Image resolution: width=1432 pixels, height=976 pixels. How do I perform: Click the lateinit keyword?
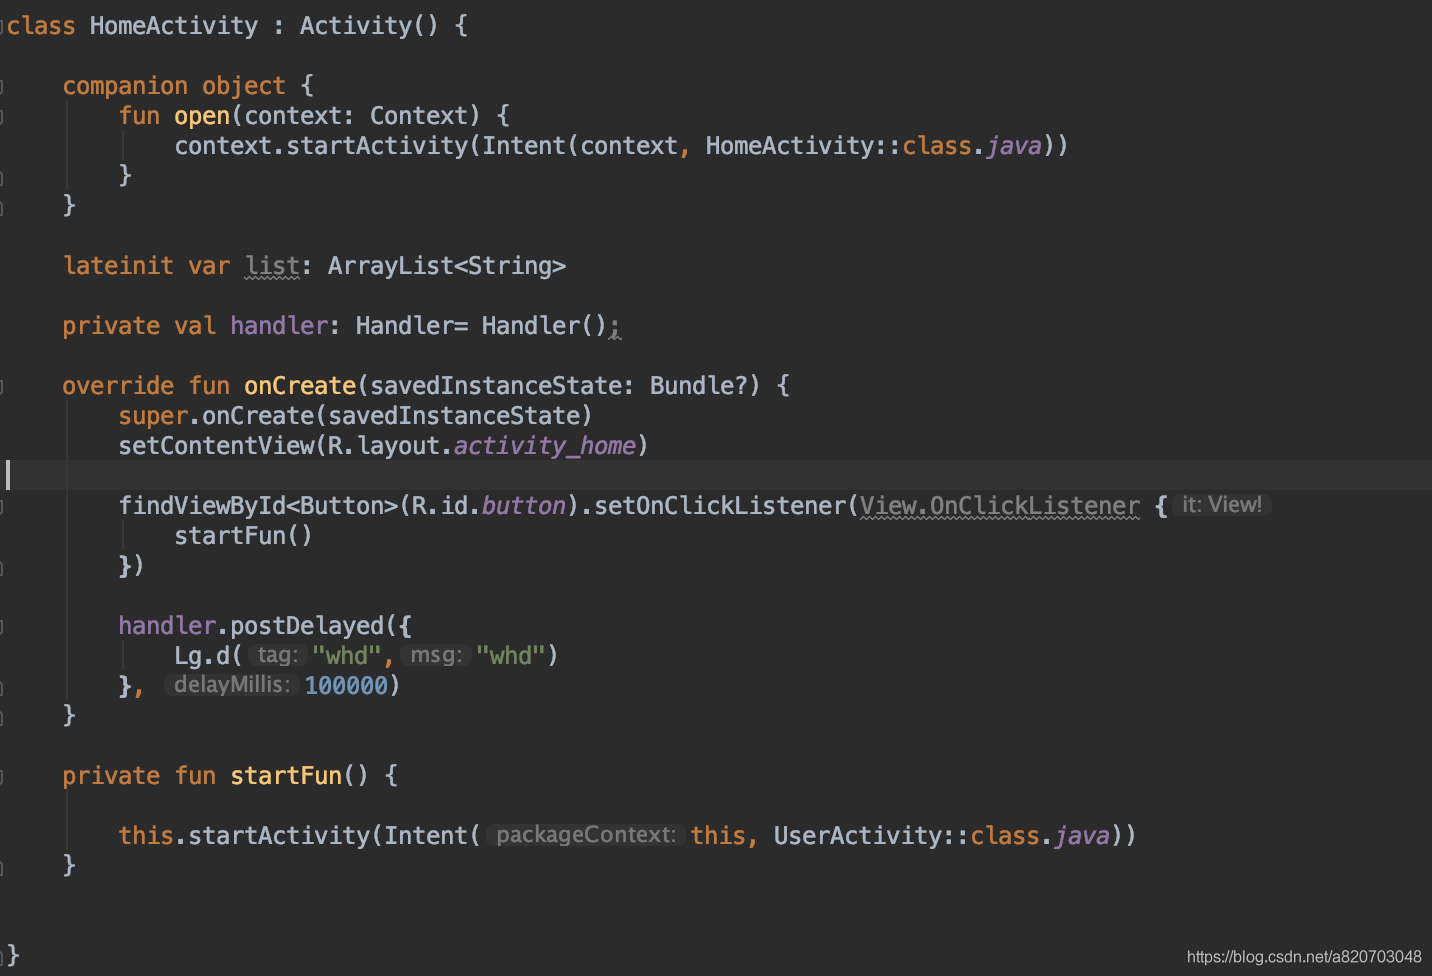118,266
